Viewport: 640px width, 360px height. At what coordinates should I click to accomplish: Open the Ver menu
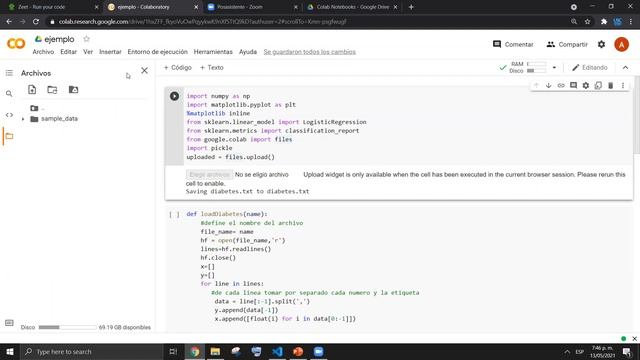[x=88, y=52]
